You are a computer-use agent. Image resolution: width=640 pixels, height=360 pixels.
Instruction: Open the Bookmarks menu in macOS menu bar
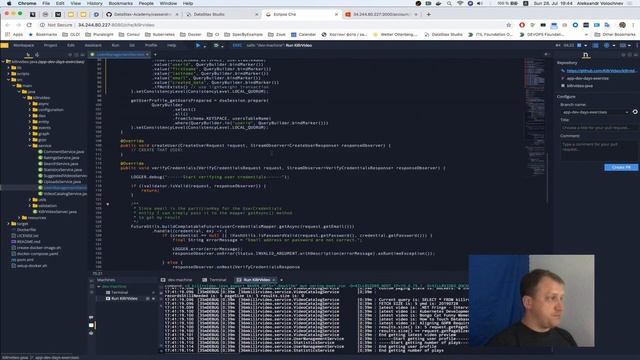click(121, 3)
